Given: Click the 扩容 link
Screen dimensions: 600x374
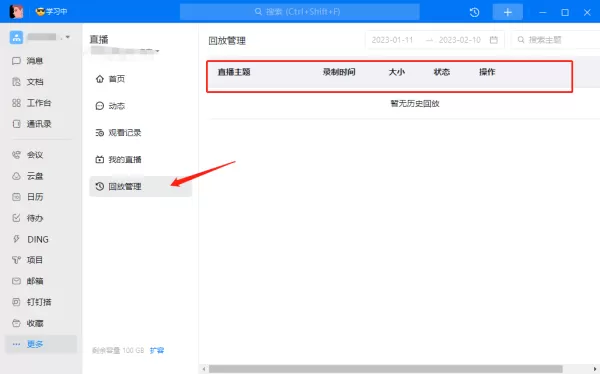Looking at the screenshot, I should pyautogui.click(x=157, y=350).
